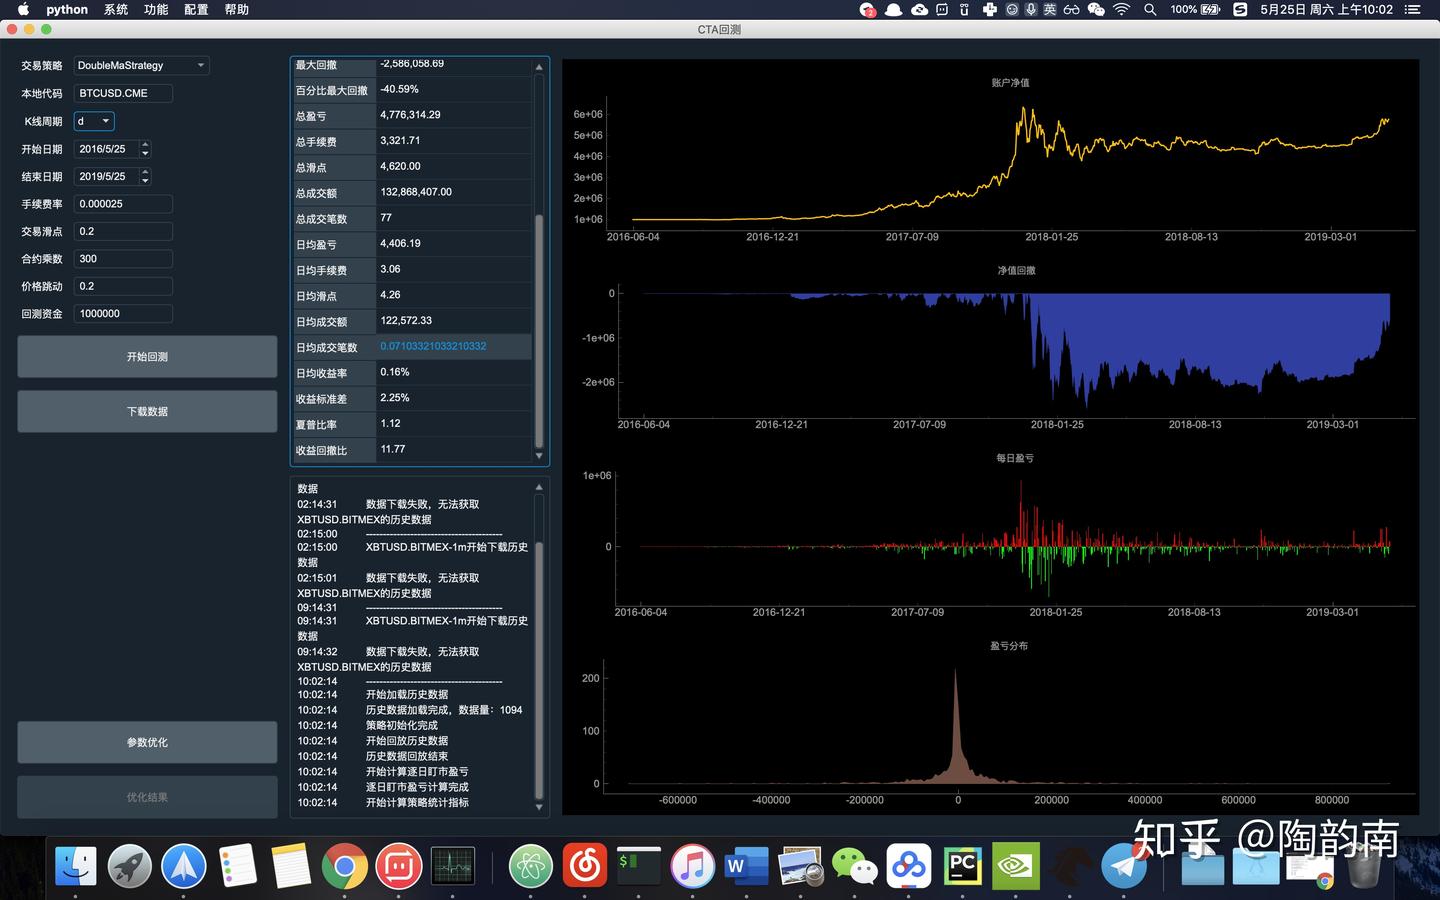Open PyCharm from the dock

(963, 866)
